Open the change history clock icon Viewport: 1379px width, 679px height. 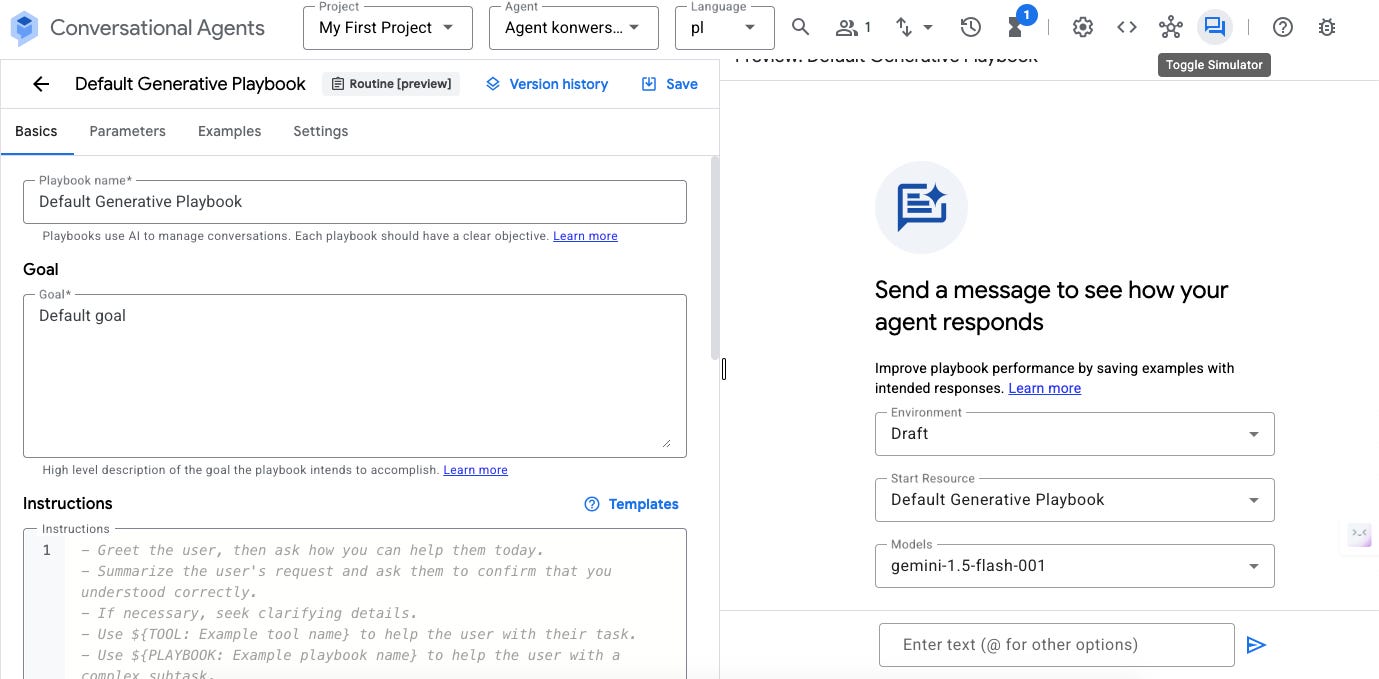click(970, 27)
